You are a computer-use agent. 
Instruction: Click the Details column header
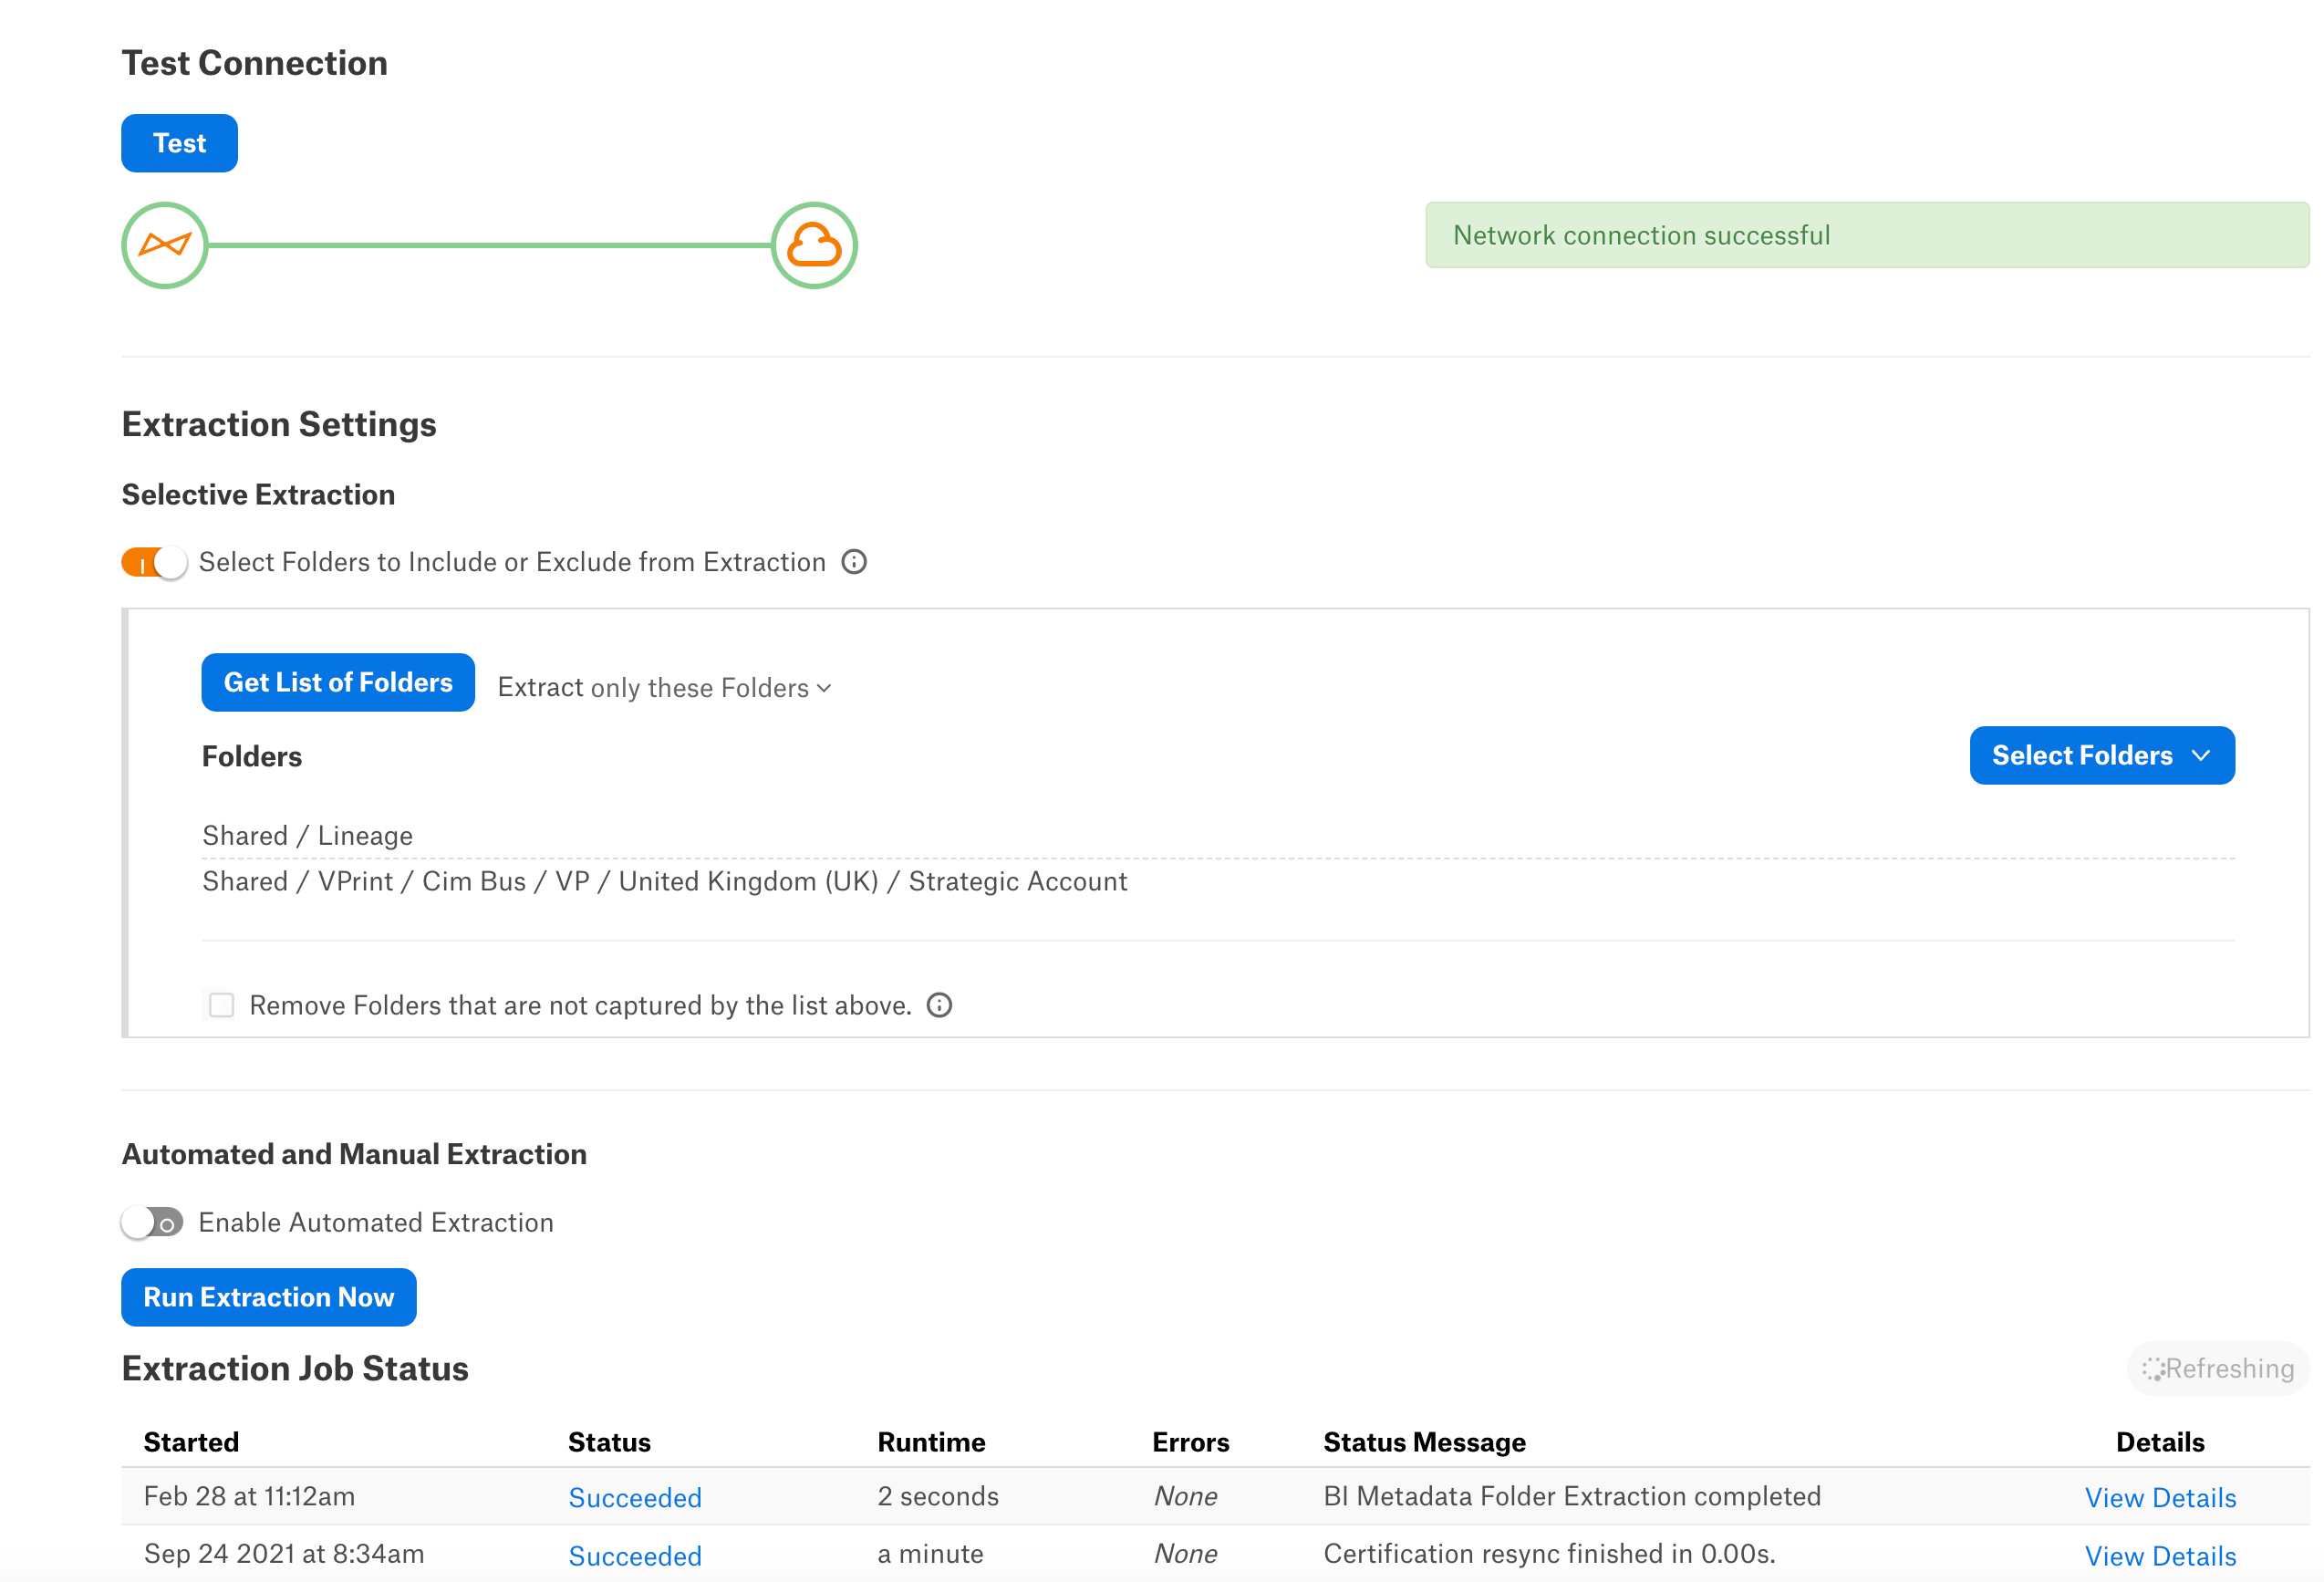tap(2160, 1442)
